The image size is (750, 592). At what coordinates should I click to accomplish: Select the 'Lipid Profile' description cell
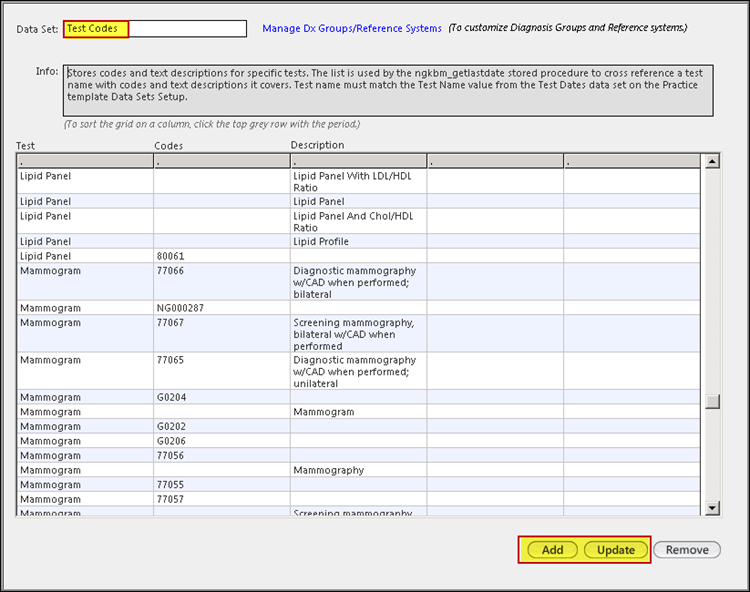[x=359, y=241]
